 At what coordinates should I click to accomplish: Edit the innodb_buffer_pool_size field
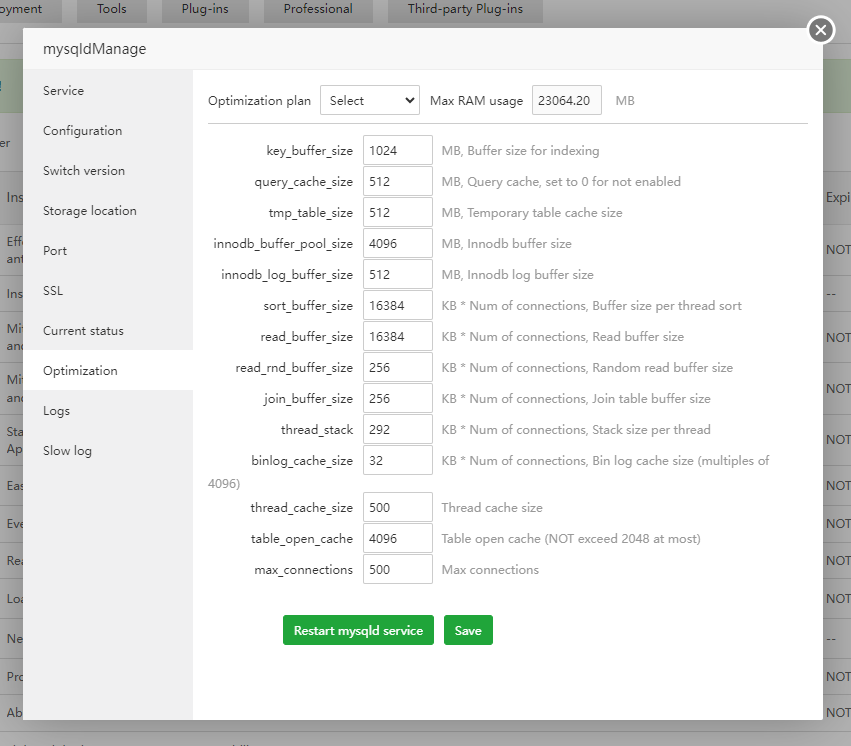click(397, 243)
